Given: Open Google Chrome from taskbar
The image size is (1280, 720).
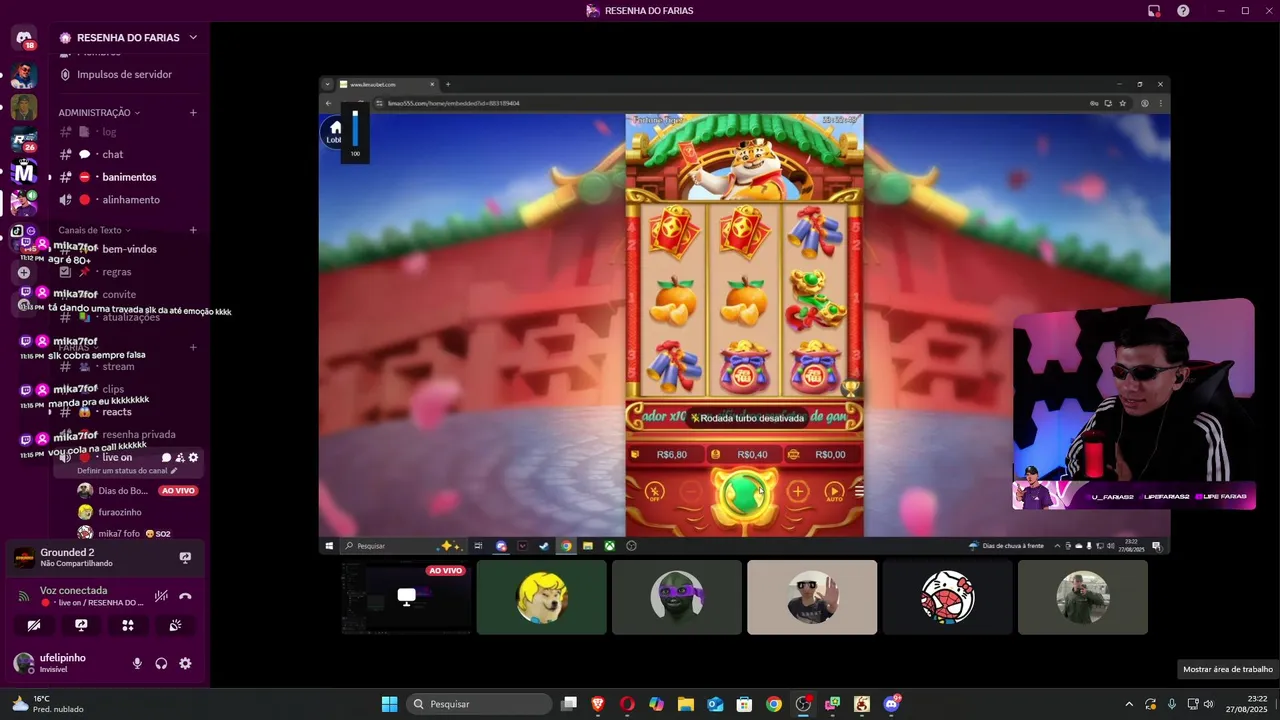Looking at the screenshot, I should pos(774,704).
